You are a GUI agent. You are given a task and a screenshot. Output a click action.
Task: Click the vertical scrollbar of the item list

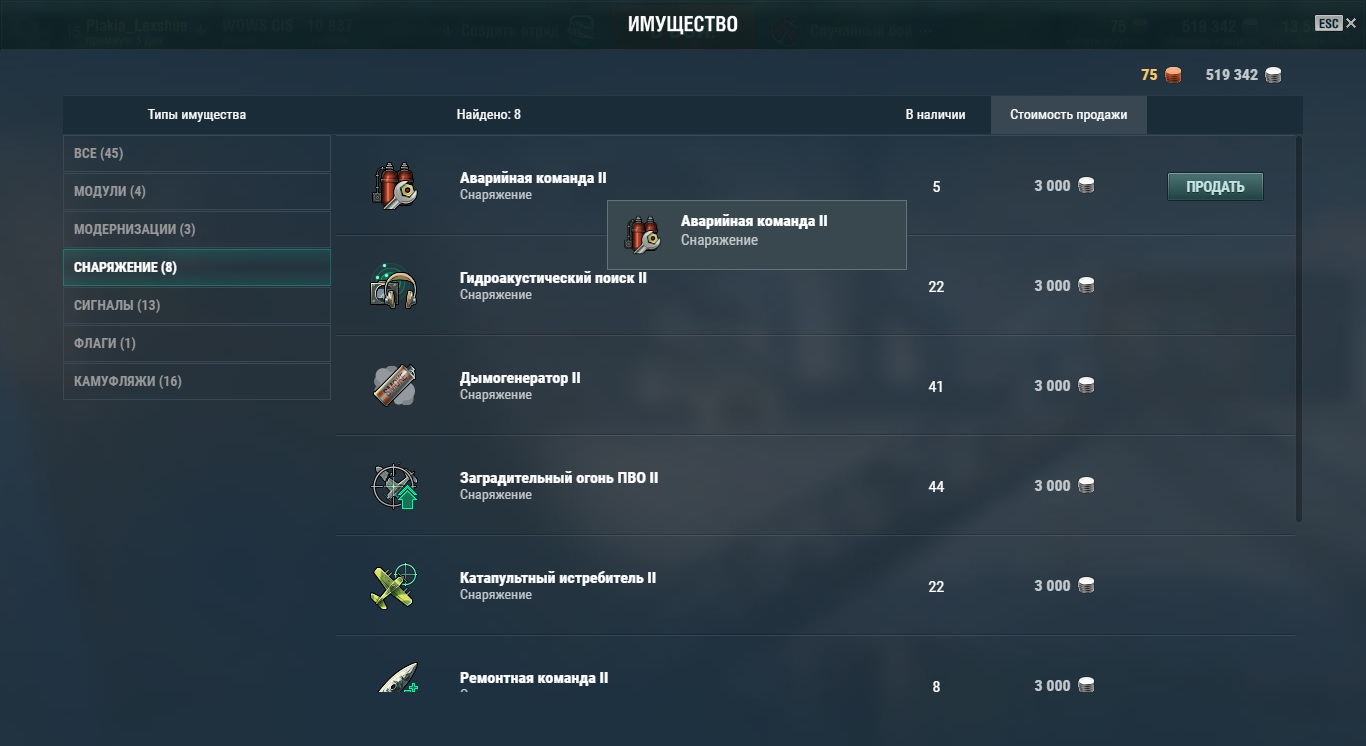tap(1299, 329)
